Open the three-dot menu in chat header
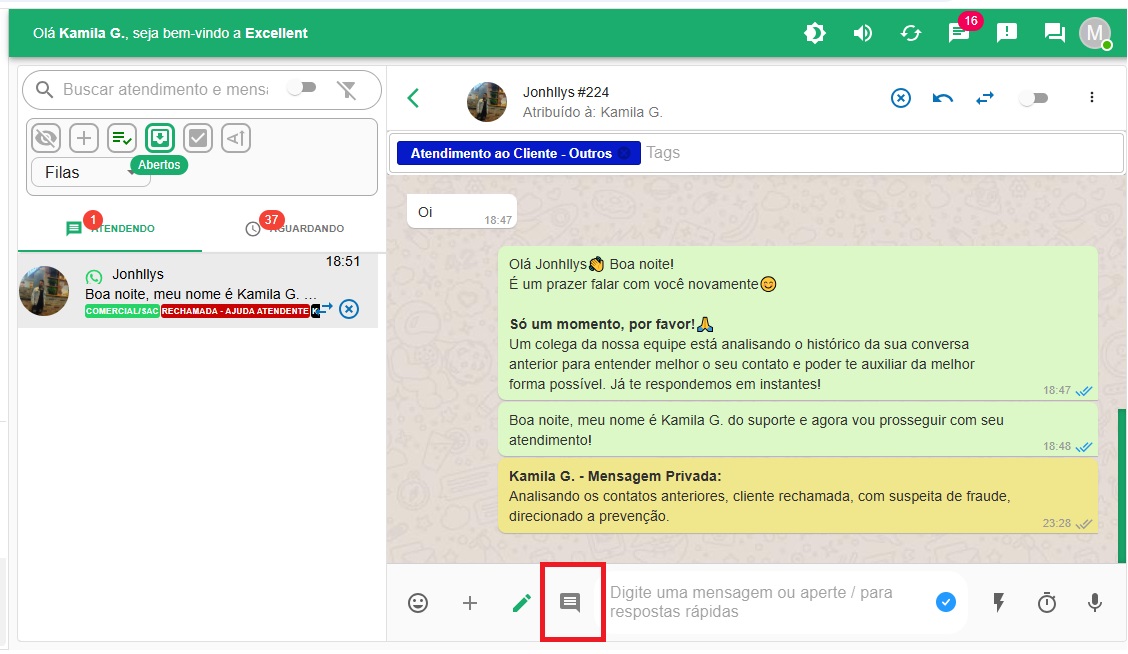The image size is (1128, 654). point(1092,97)
